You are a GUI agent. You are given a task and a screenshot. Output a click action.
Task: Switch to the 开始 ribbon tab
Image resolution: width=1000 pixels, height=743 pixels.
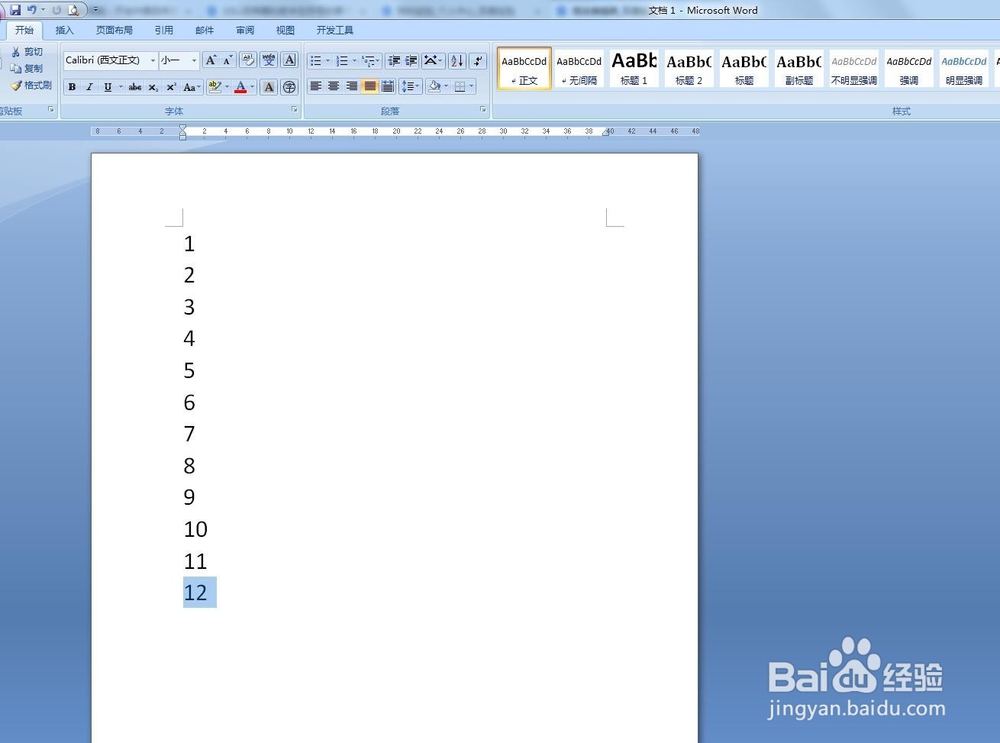coord(24,30)
